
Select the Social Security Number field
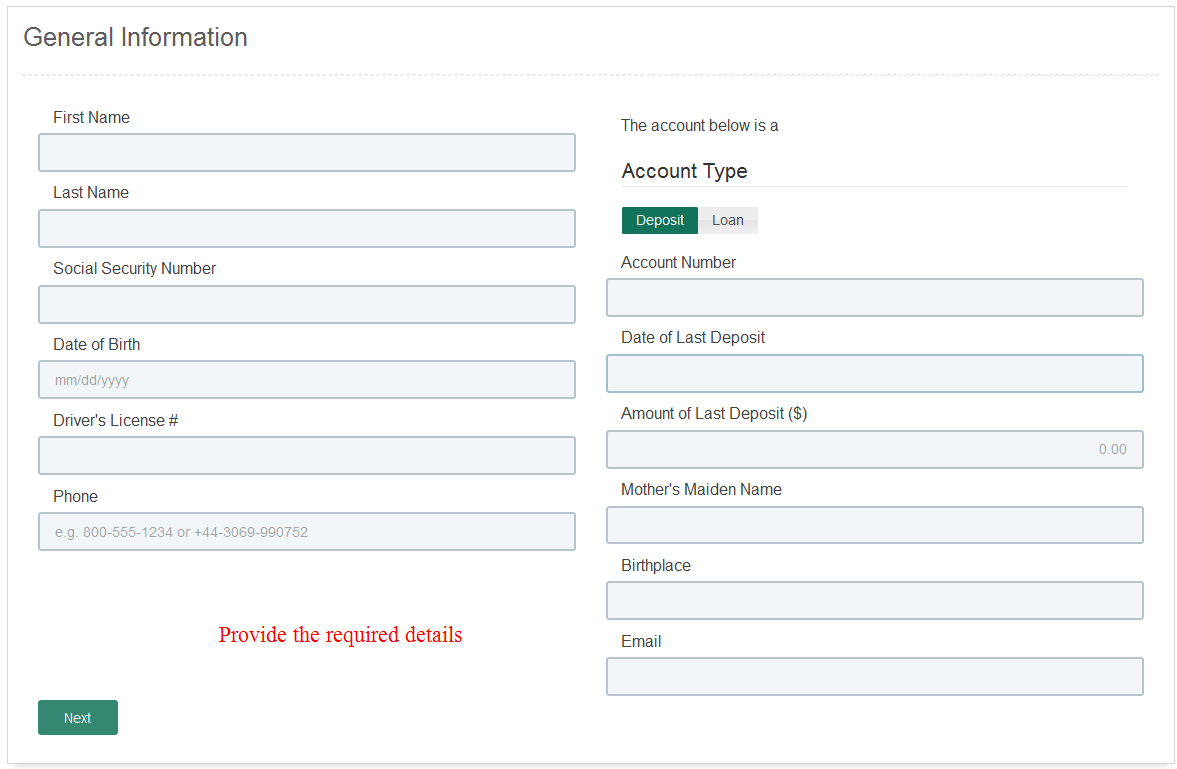click(x=307, y=304)
